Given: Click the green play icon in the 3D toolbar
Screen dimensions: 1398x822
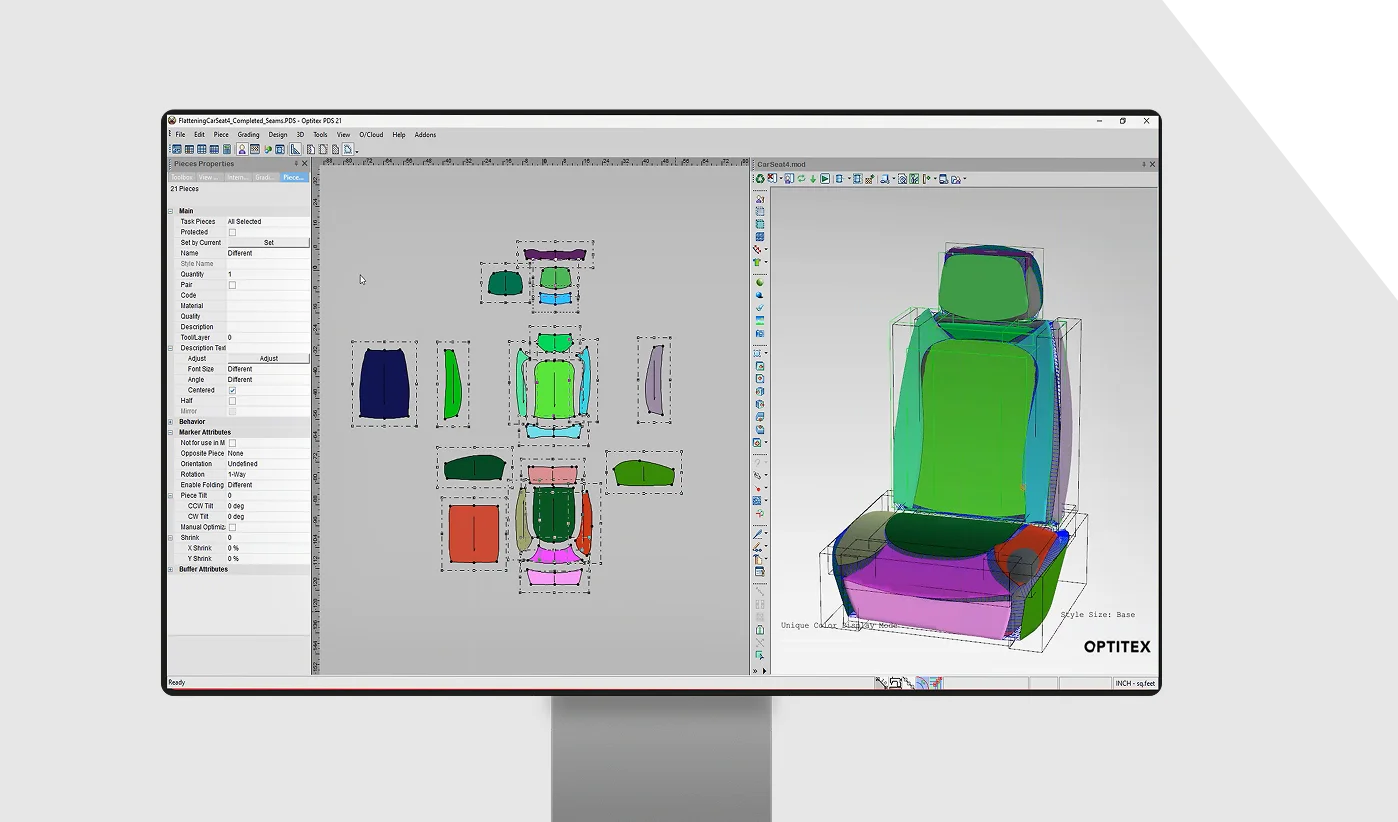Looking at the screenshot, I should click(x=825, y=179).
